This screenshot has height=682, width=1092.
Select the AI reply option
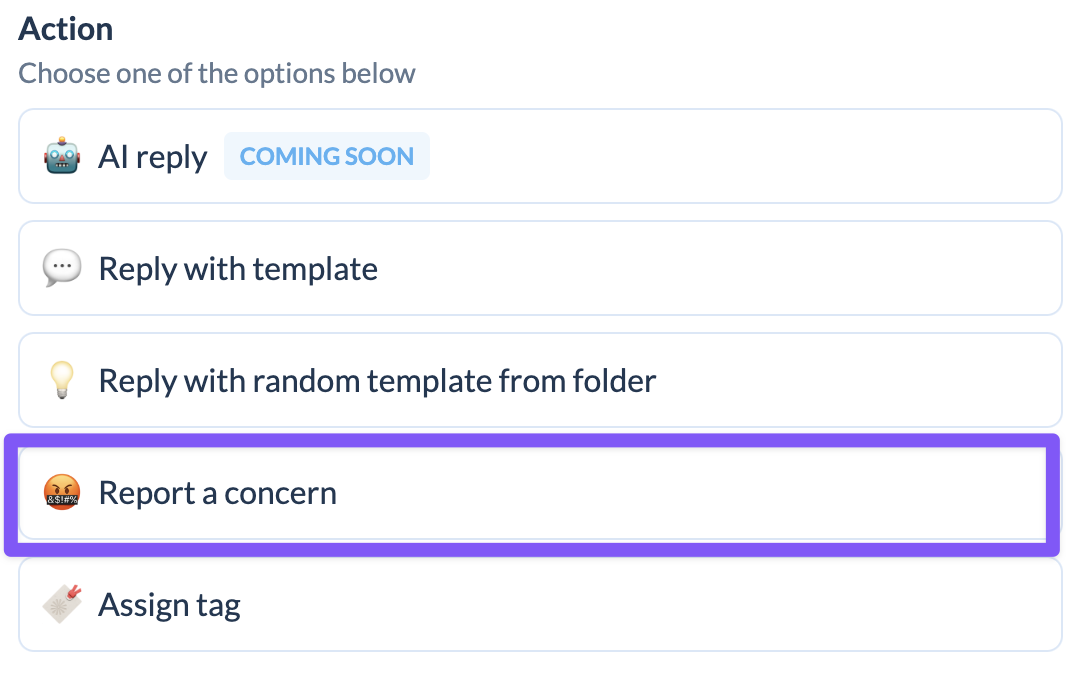point(540,156)
